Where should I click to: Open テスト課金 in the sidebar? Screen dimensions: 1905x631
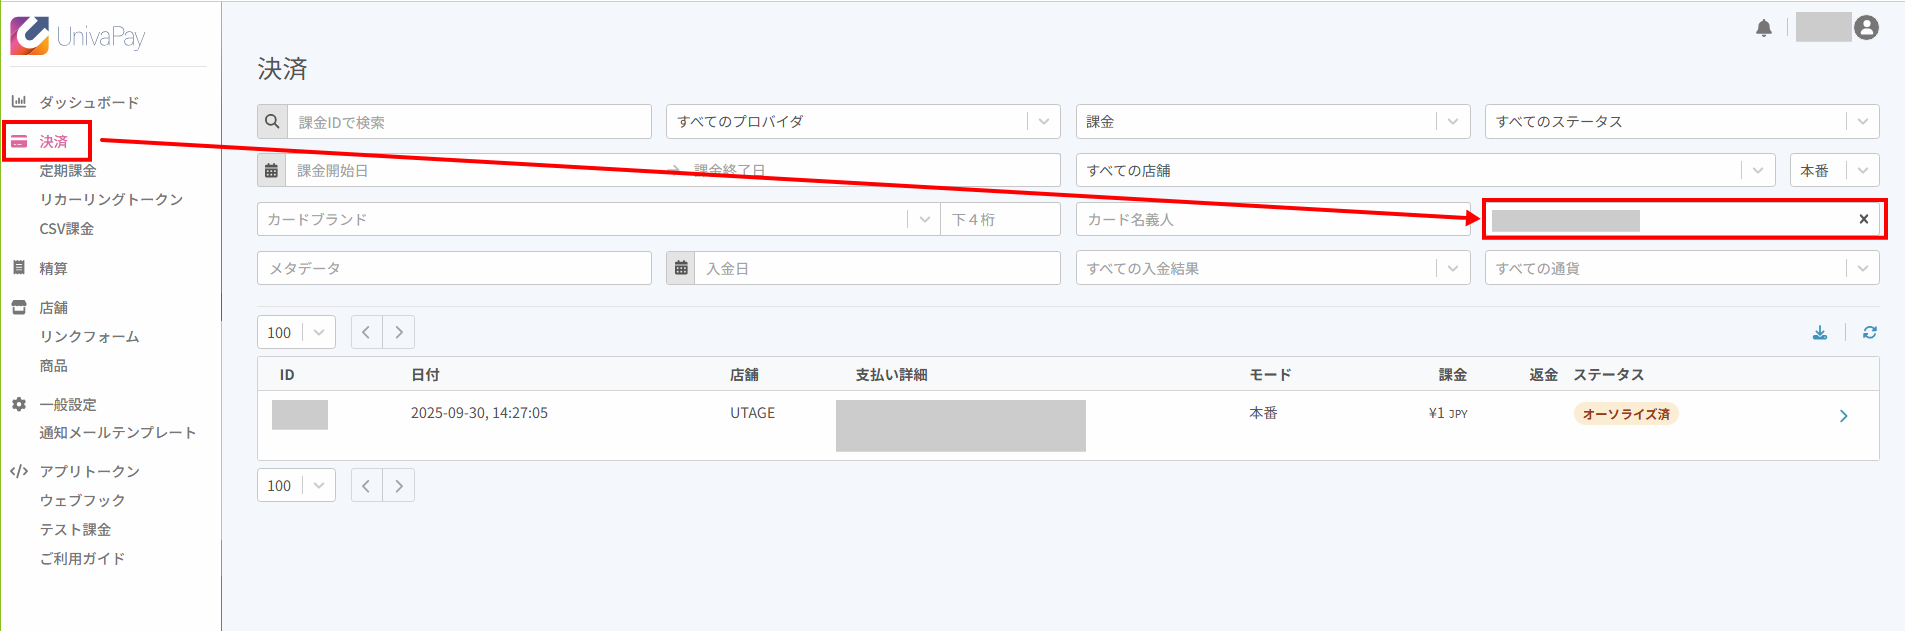coord(75,529)
